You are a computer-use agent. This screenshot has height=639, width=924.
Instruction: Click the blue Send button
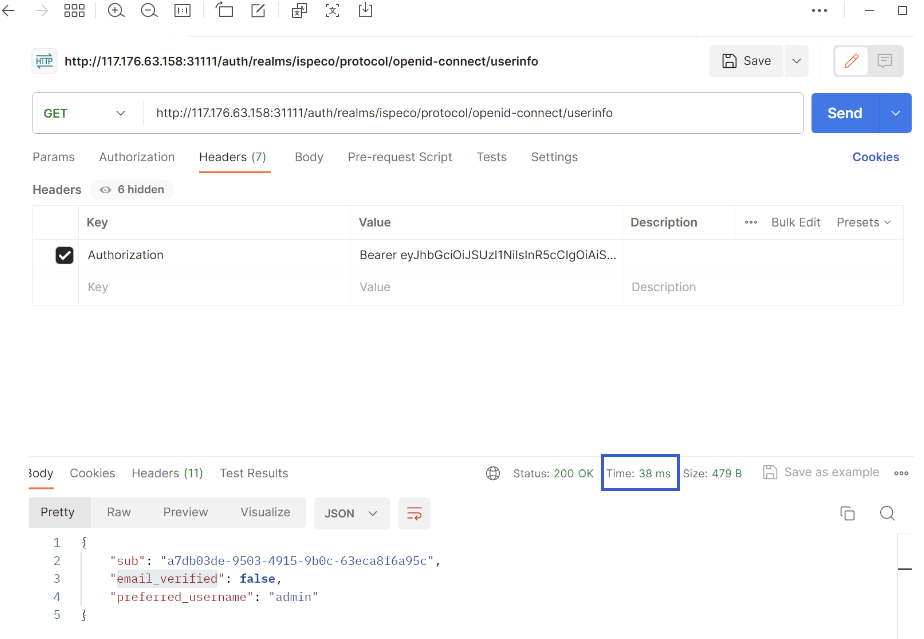844,113
